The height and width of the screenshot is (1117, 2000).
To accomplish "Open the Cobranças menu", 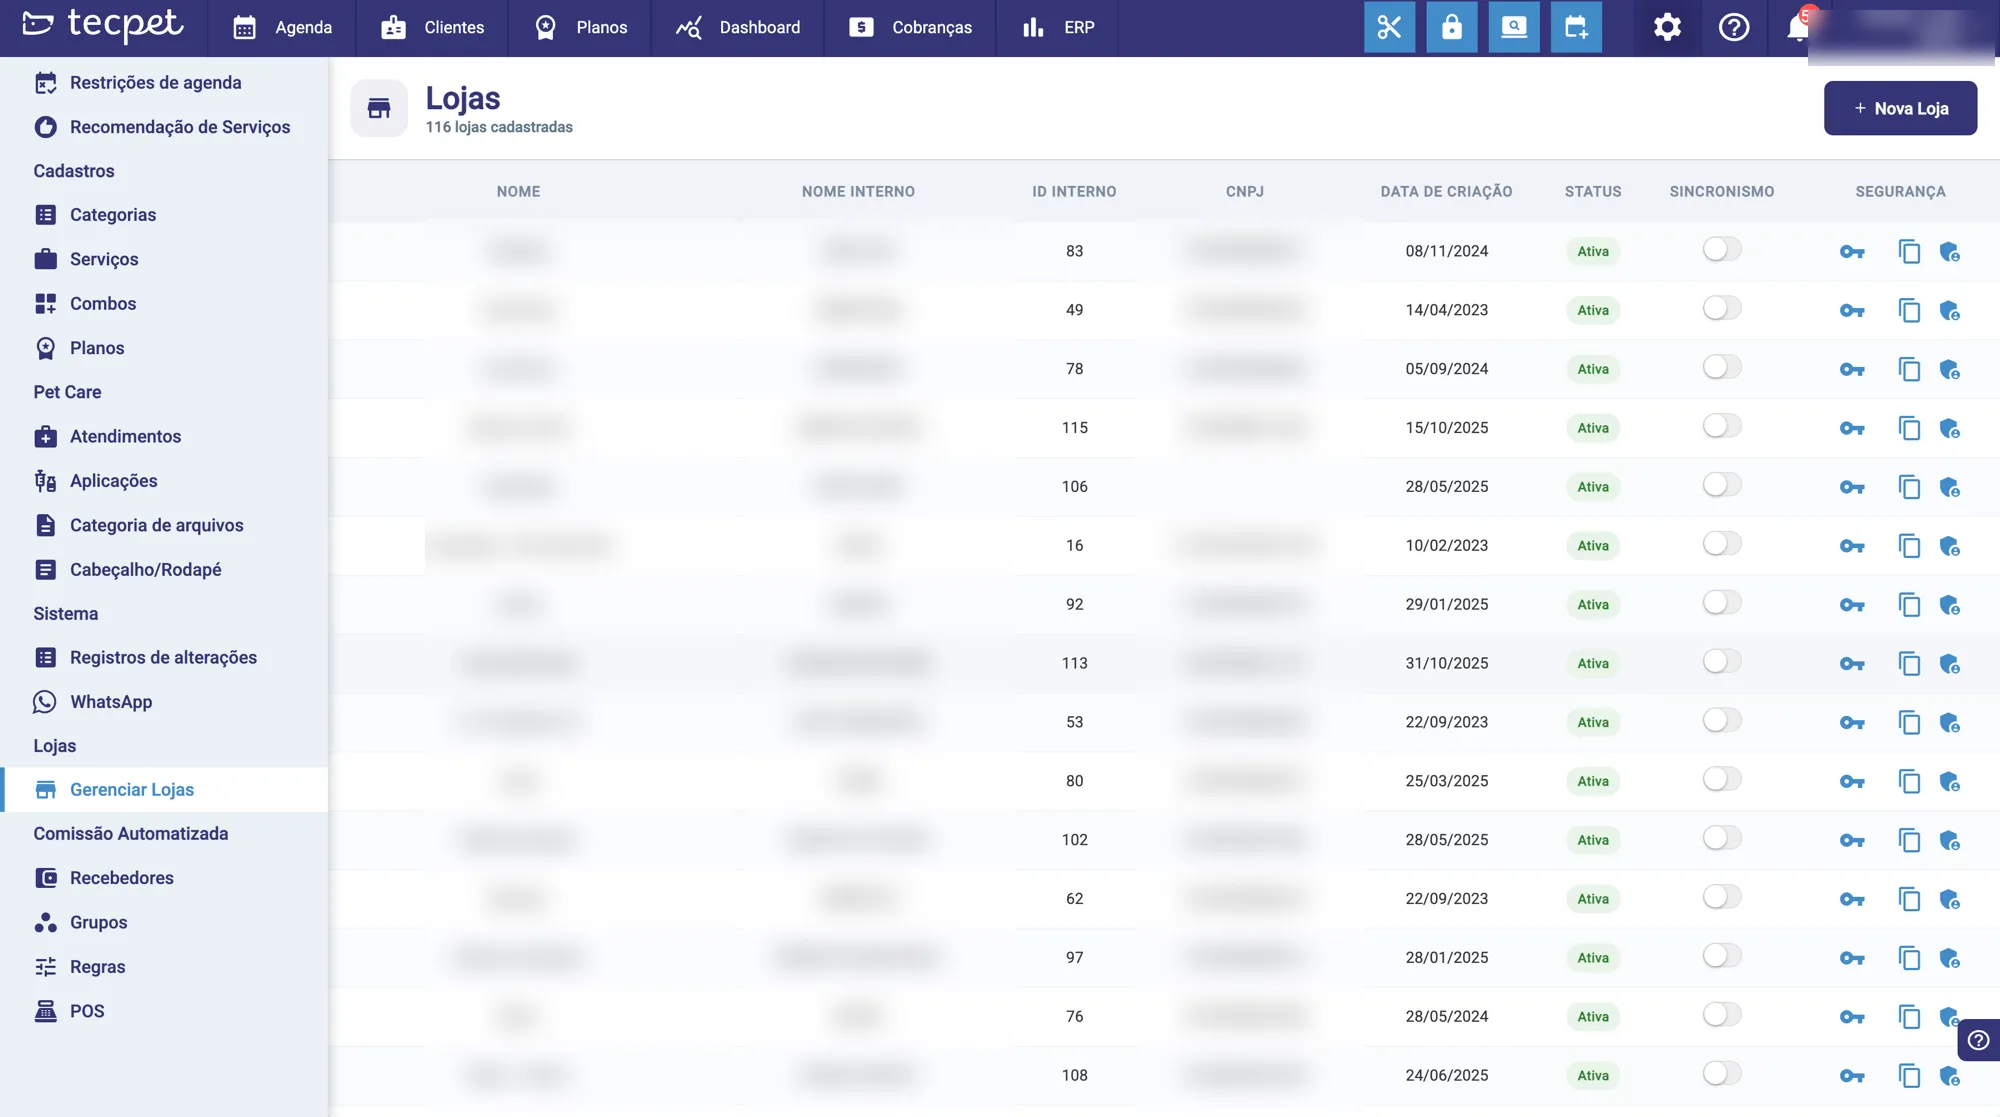I will pyautogui.click(x=910, y=28).
